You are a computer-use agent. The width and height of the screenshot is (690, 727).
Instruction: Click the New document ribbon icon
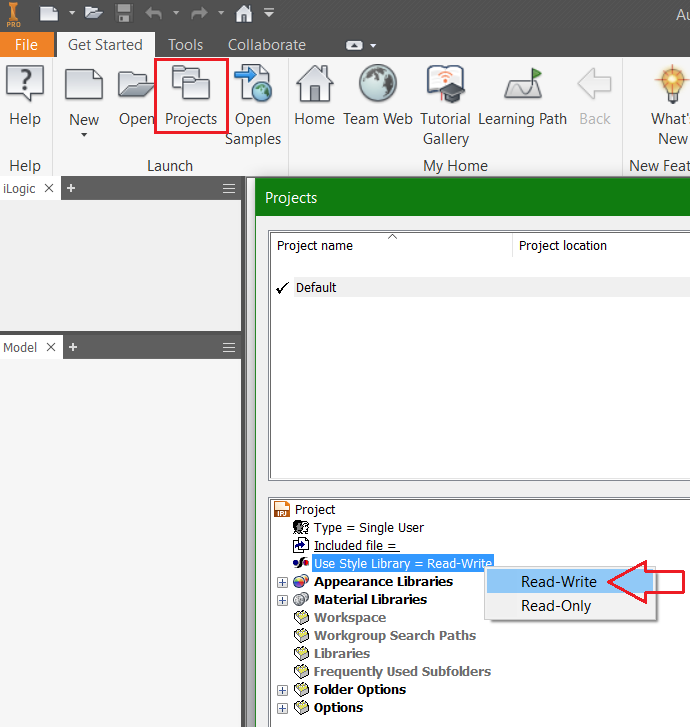click(x=84, y=84)
